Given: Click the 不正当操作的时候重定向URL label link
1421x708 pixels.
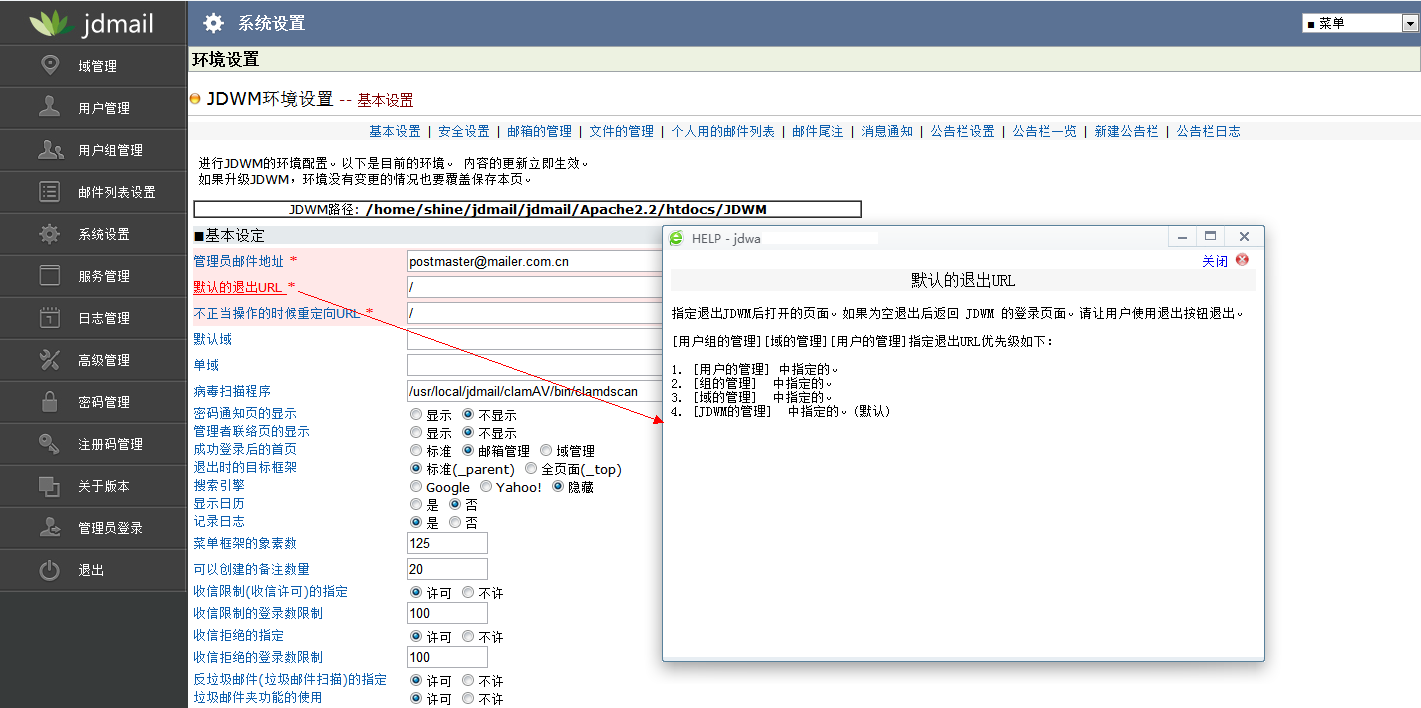Looking at the screenshot, I should 277,313.
